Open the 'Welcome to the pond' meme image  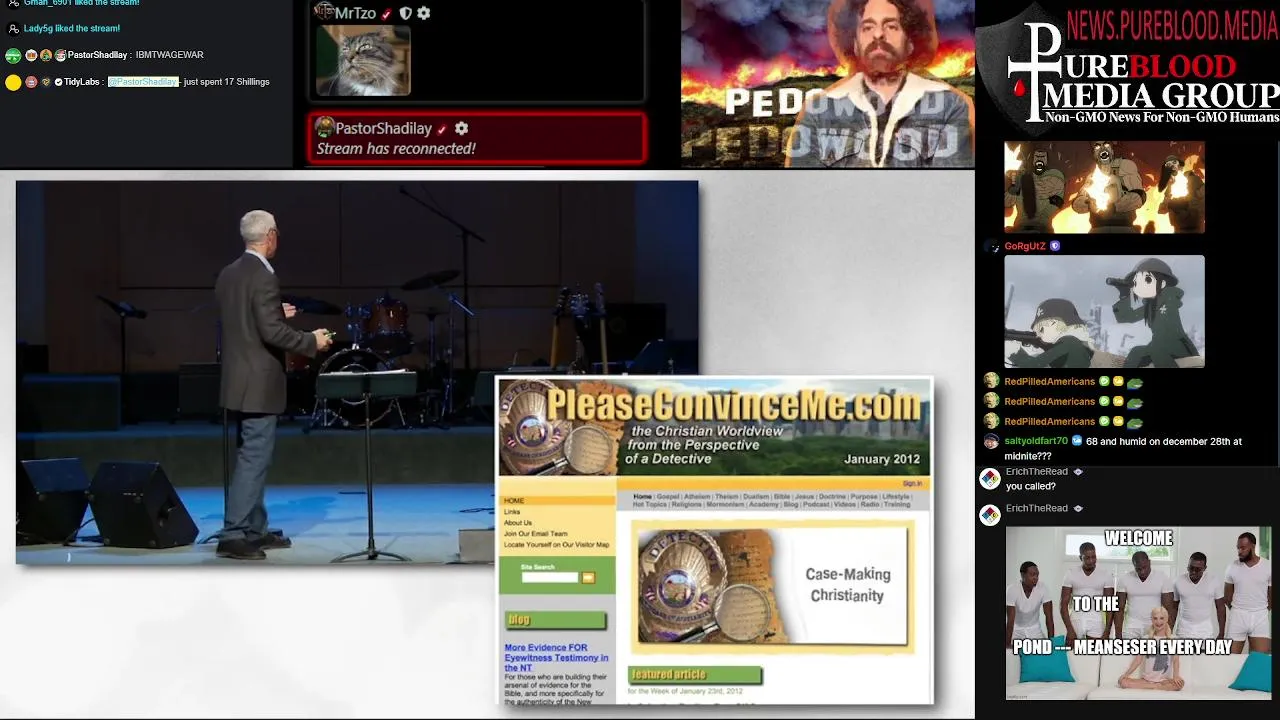pyautogui.click(x=1138, y=612)
